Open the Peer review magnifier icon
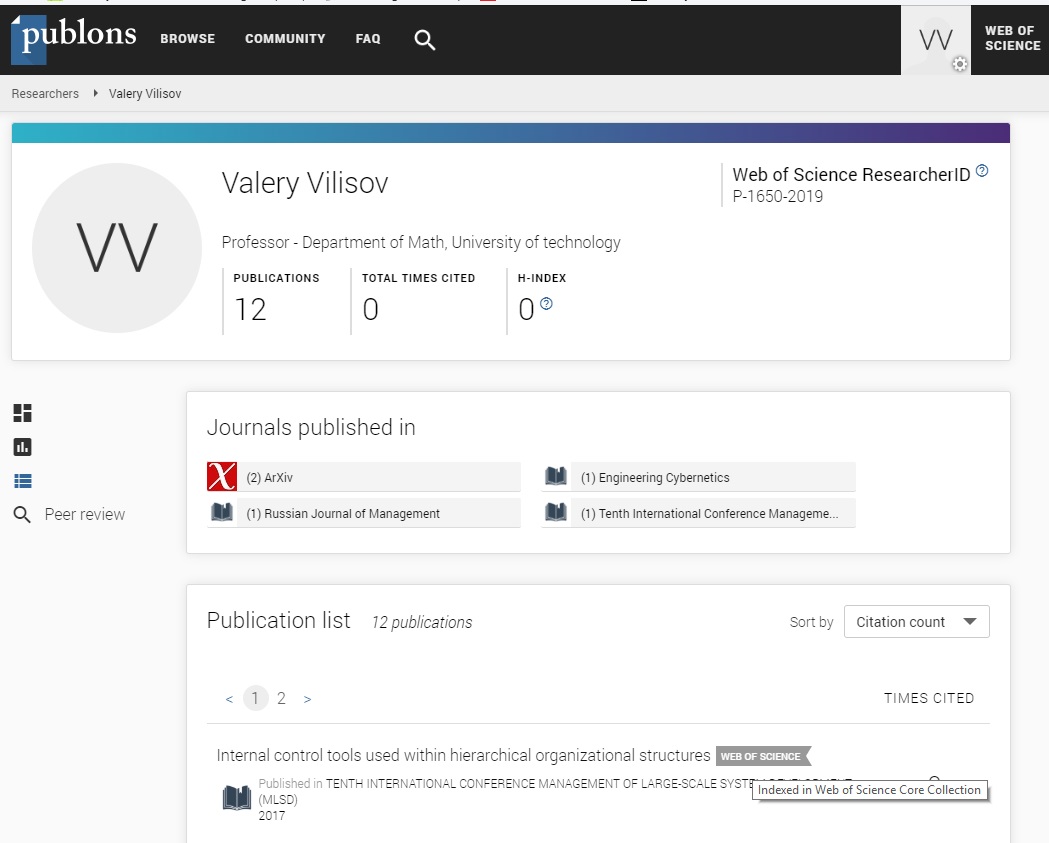 (22, 514)
